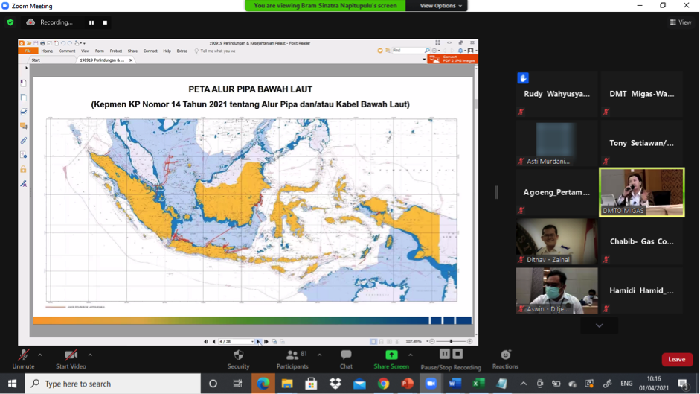This screenshot has width=700, height=394.
Task: Select the Hamidi Hamid participant tile
Action: 642,290
